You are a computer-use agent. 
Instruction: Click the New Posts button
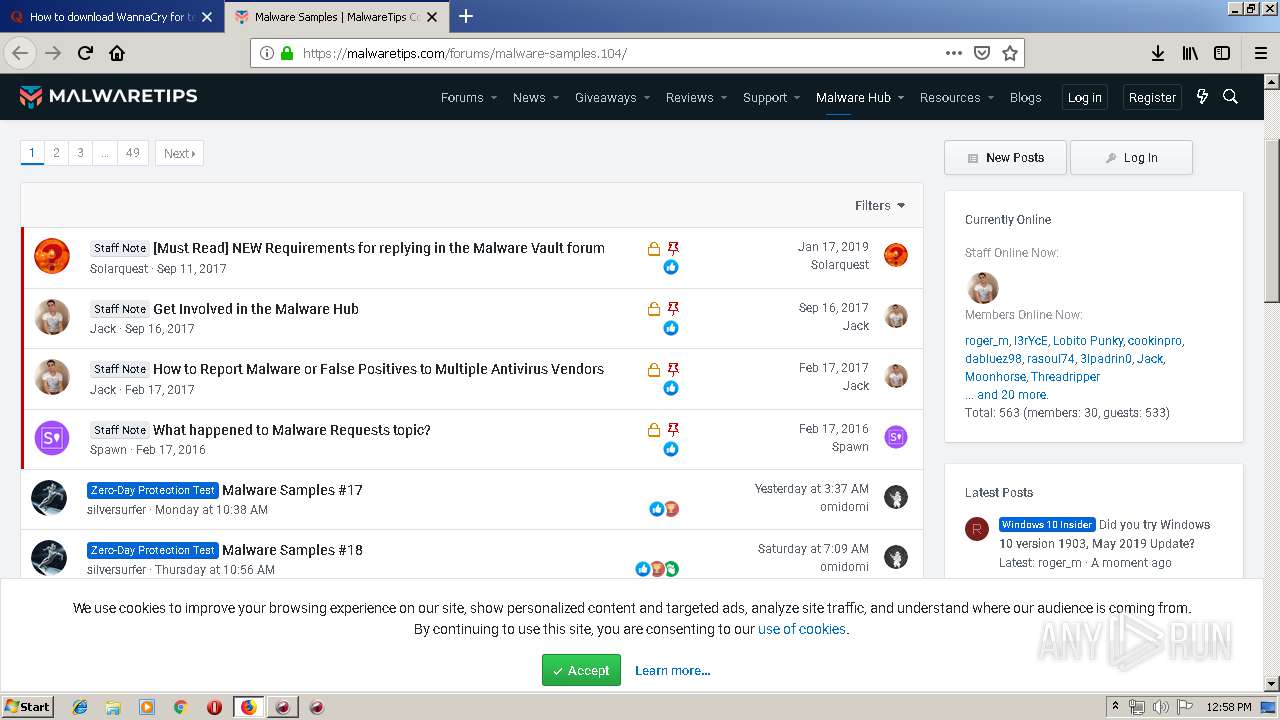tap(1005, 157)
